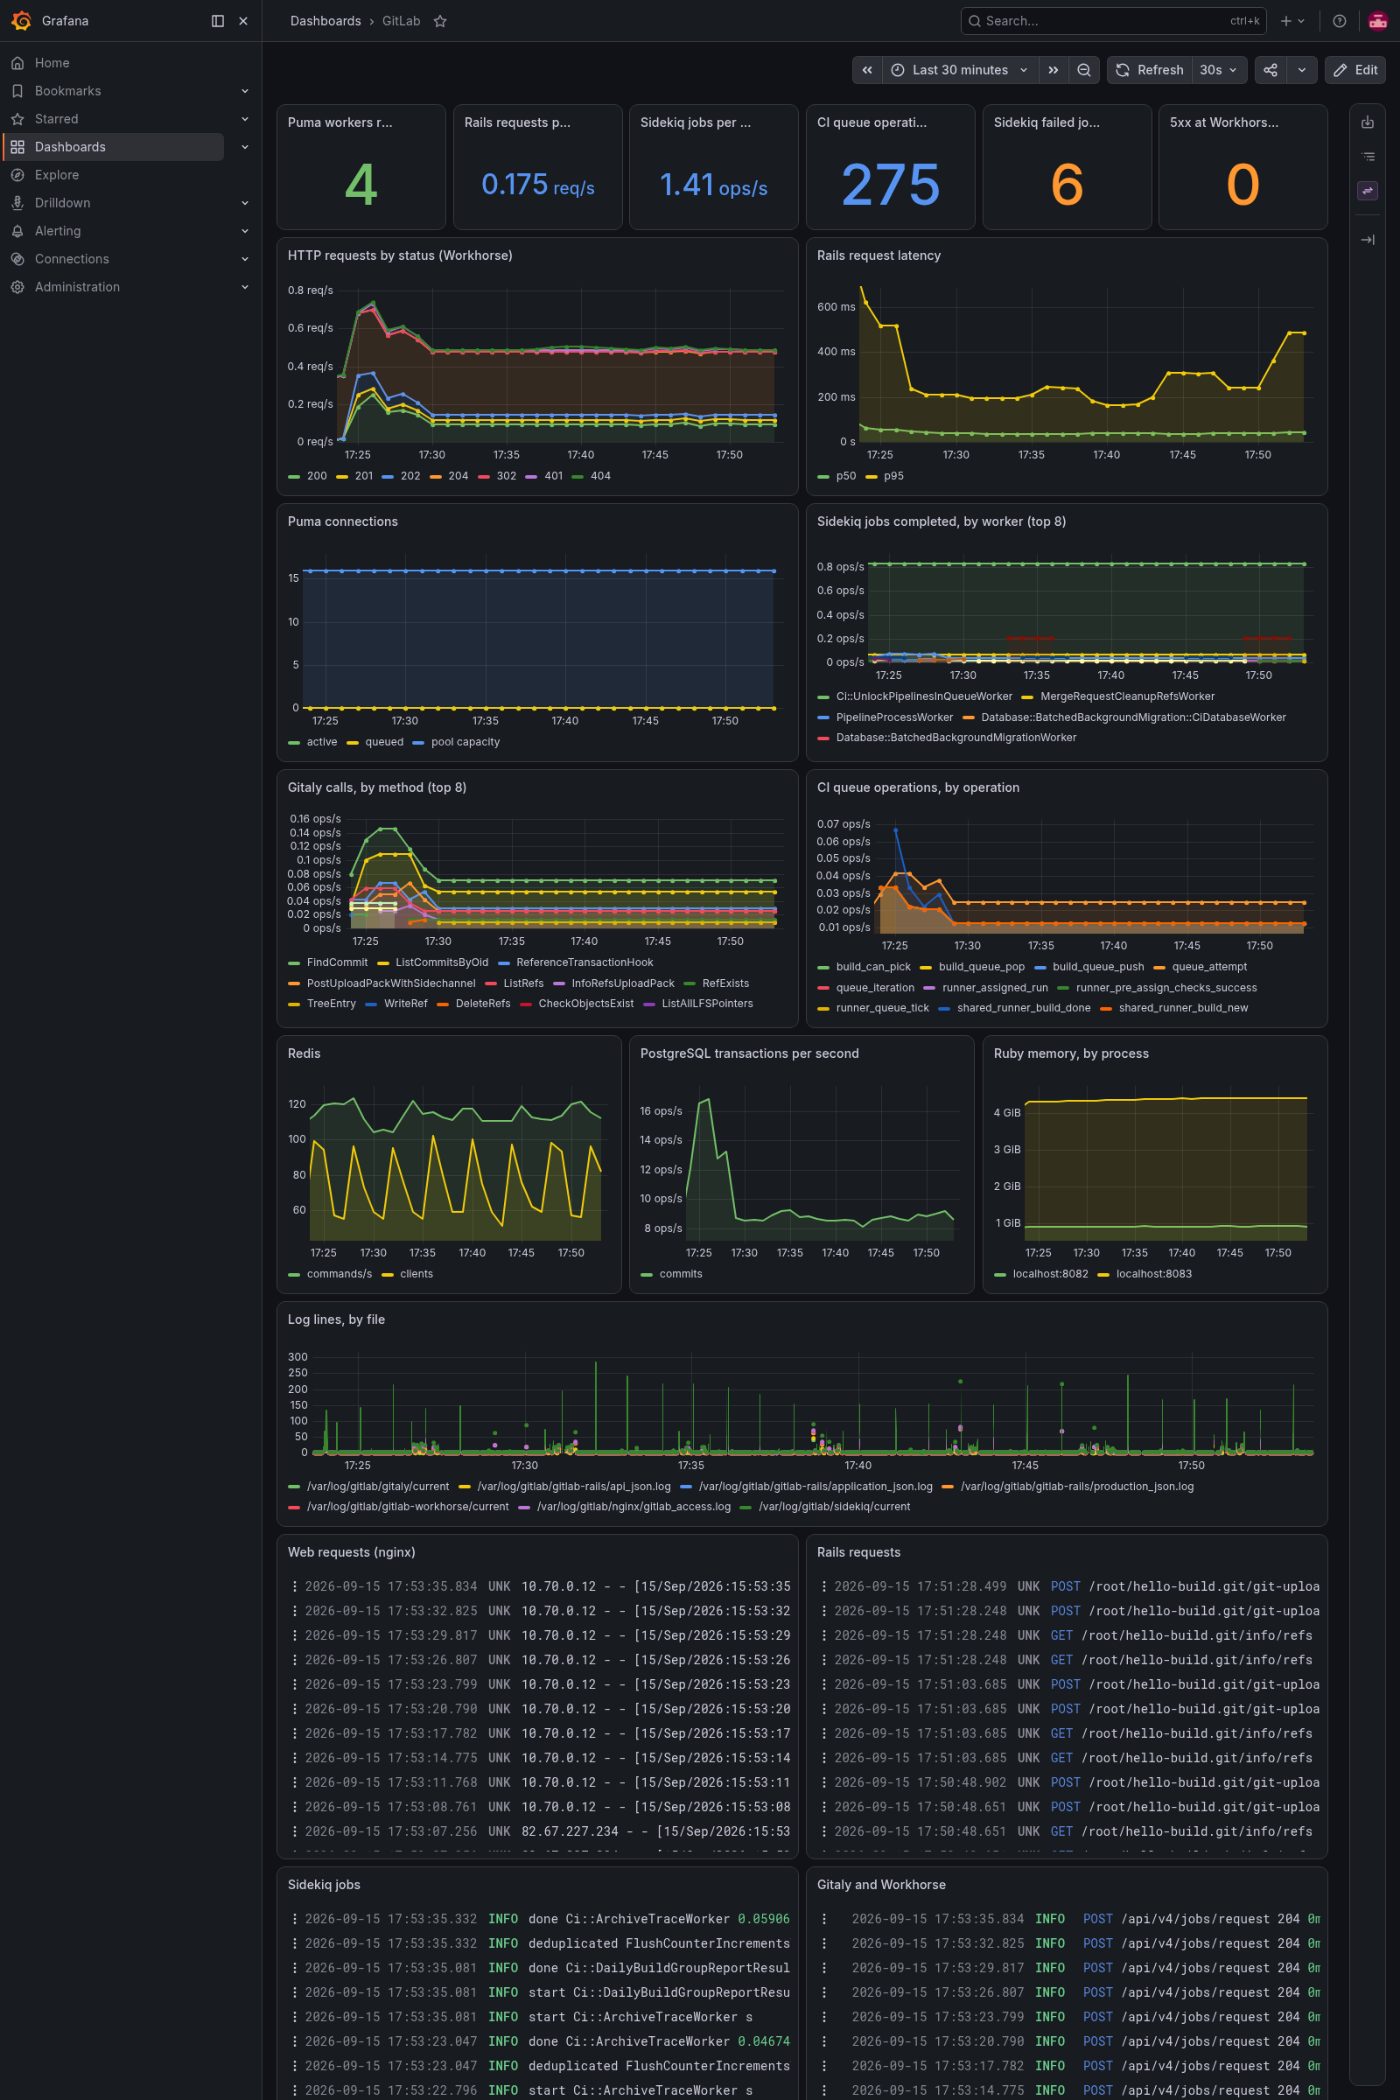Click the Edit dashboard button

click(x=1356, y=70)
